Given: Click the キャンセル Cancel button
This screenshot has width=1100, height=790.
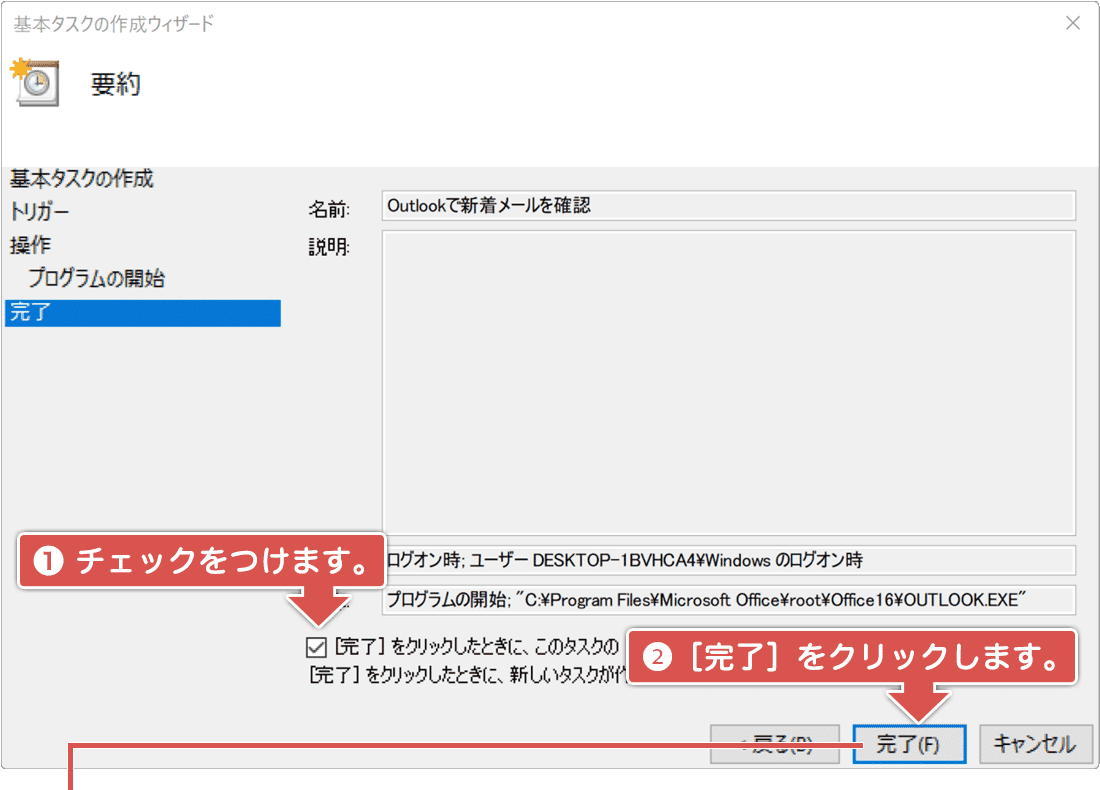Looking at the screenshot, I should click(1036, 743).
